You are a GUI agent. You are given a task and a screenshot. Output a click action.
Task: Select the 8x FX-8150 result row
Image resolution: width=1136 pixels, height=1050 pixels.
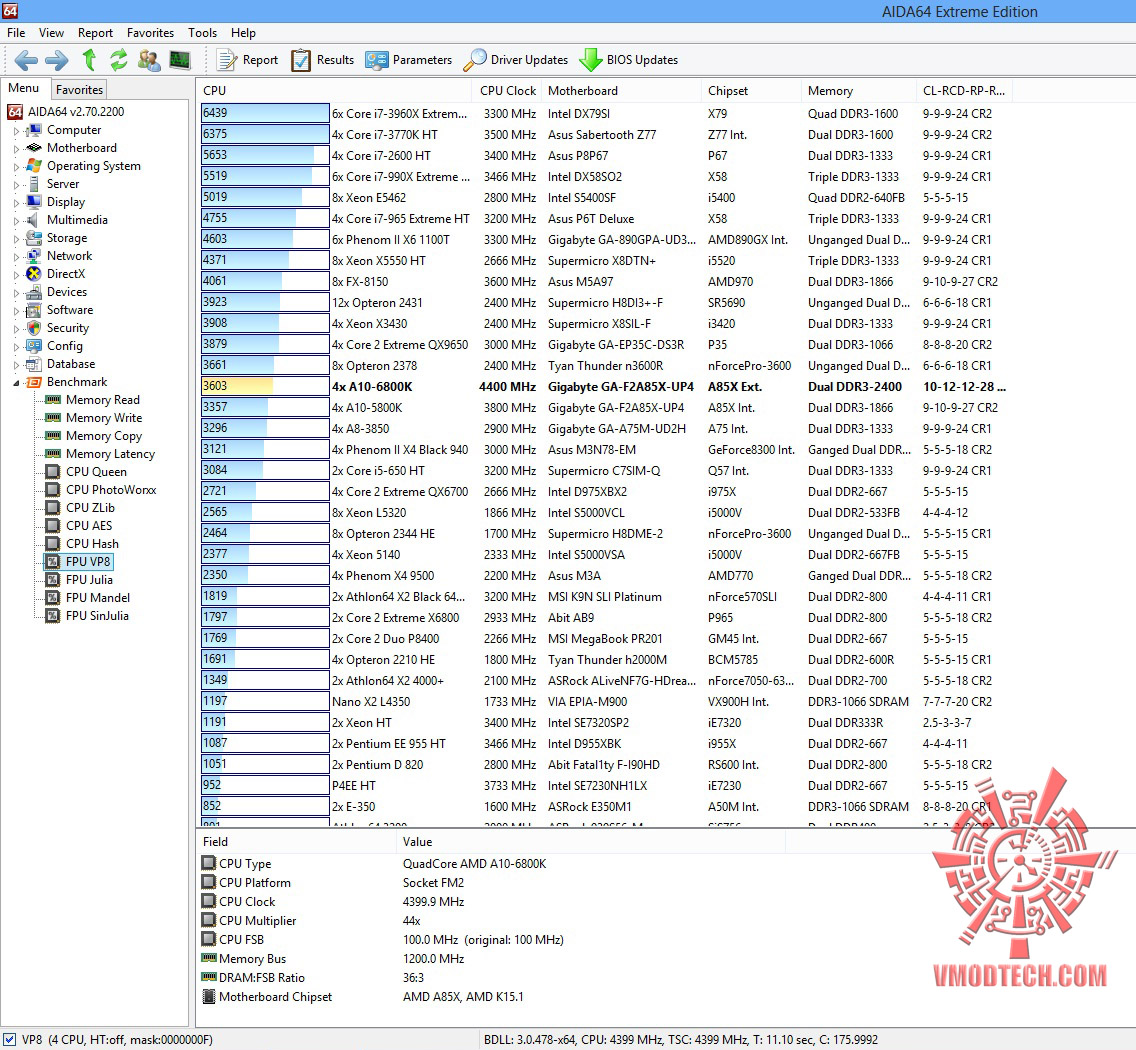coord(604,282)
